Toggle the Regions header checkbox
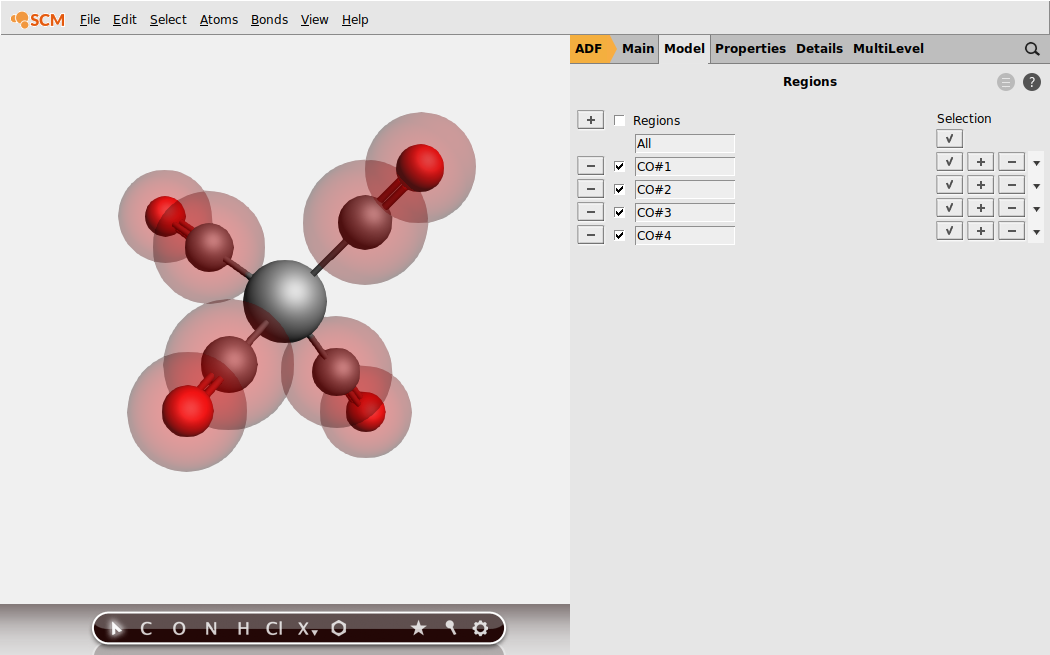 619,120
